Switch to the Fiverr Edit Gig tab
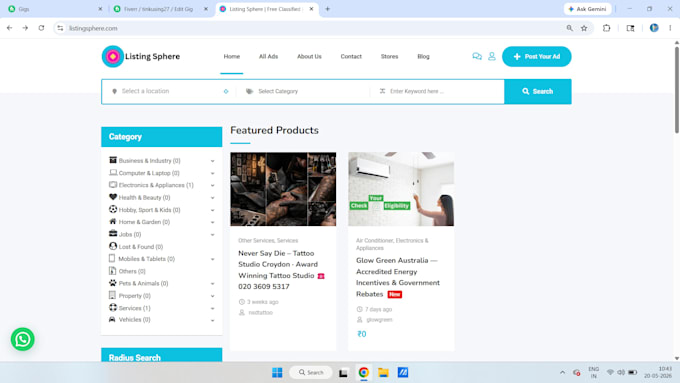The height and width of the screenshot is (383, 680). 159,9
